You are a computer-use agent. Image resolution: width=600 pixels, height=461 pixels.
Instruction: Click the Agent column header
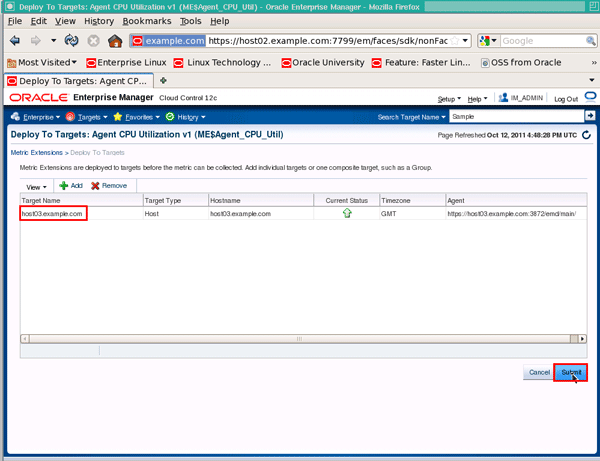(516, 200)
